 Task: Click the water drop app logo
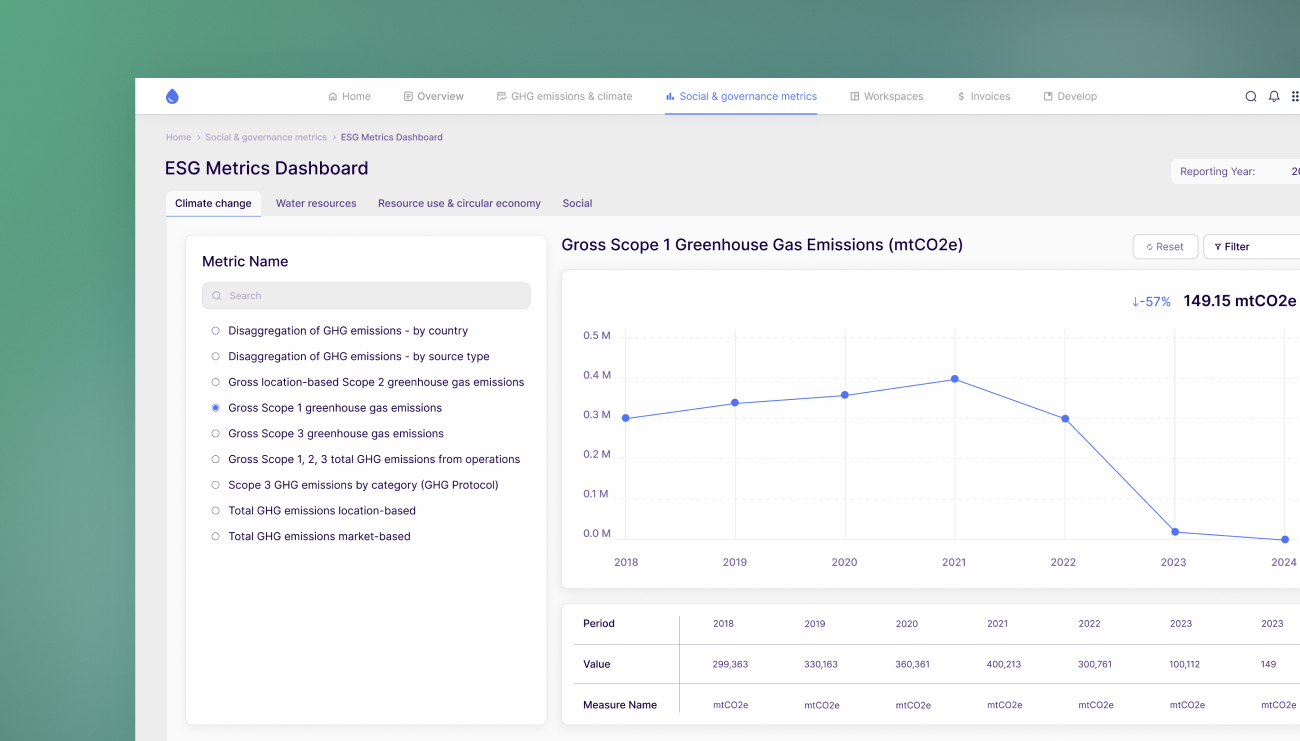point(172,96)
